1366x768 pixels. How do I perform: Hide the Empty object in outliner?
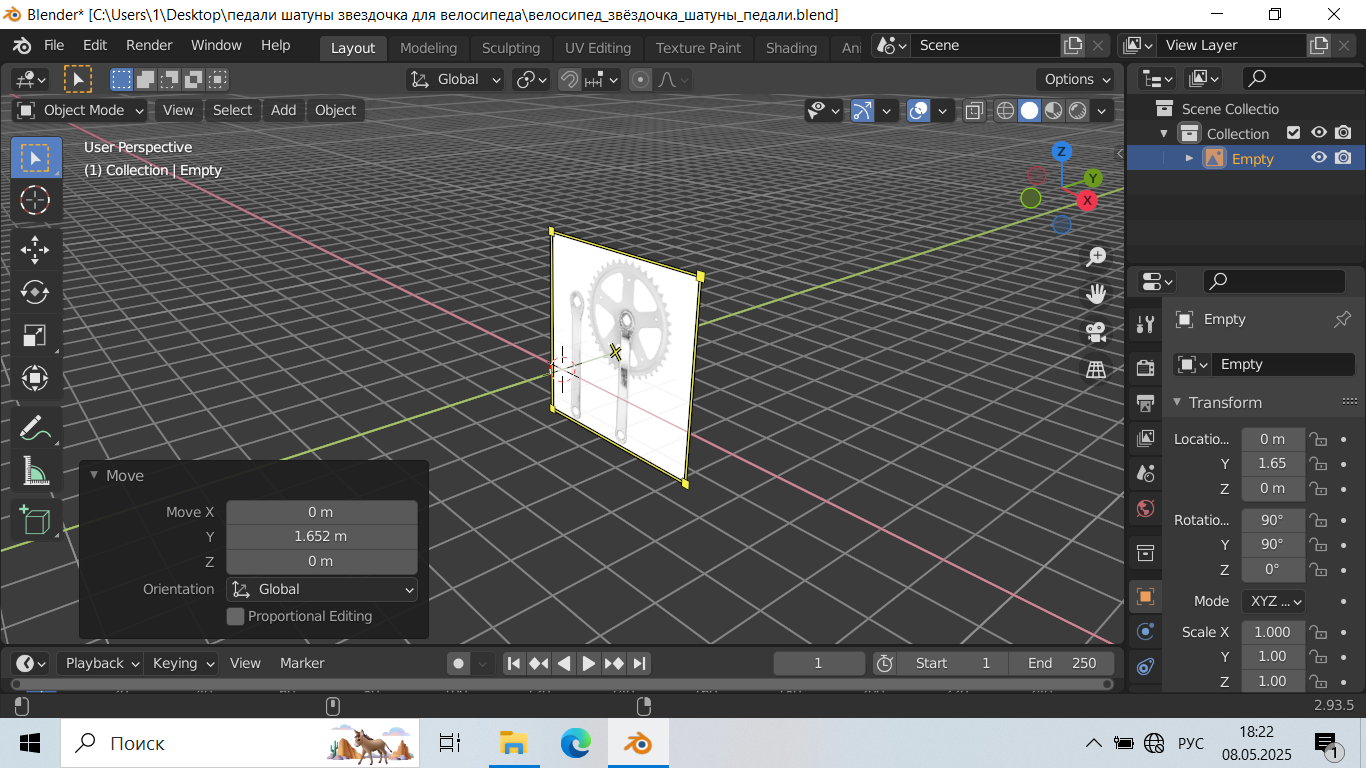coord(1319,158)
